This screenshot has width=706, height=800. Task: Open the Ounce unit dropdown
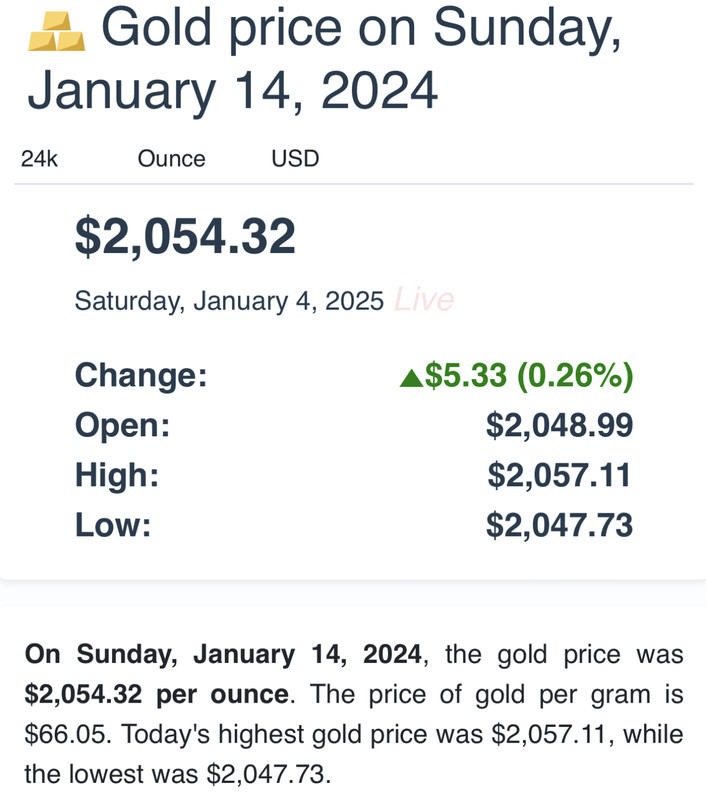(x=171, y=159)
